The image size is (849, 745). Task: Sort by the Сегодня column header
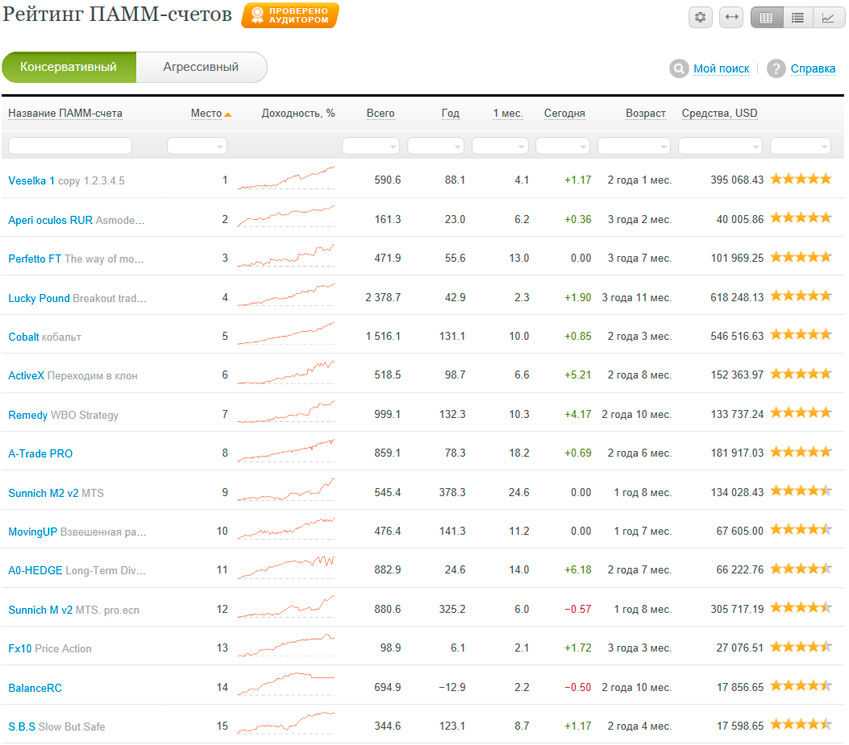(x=564, y=113)
